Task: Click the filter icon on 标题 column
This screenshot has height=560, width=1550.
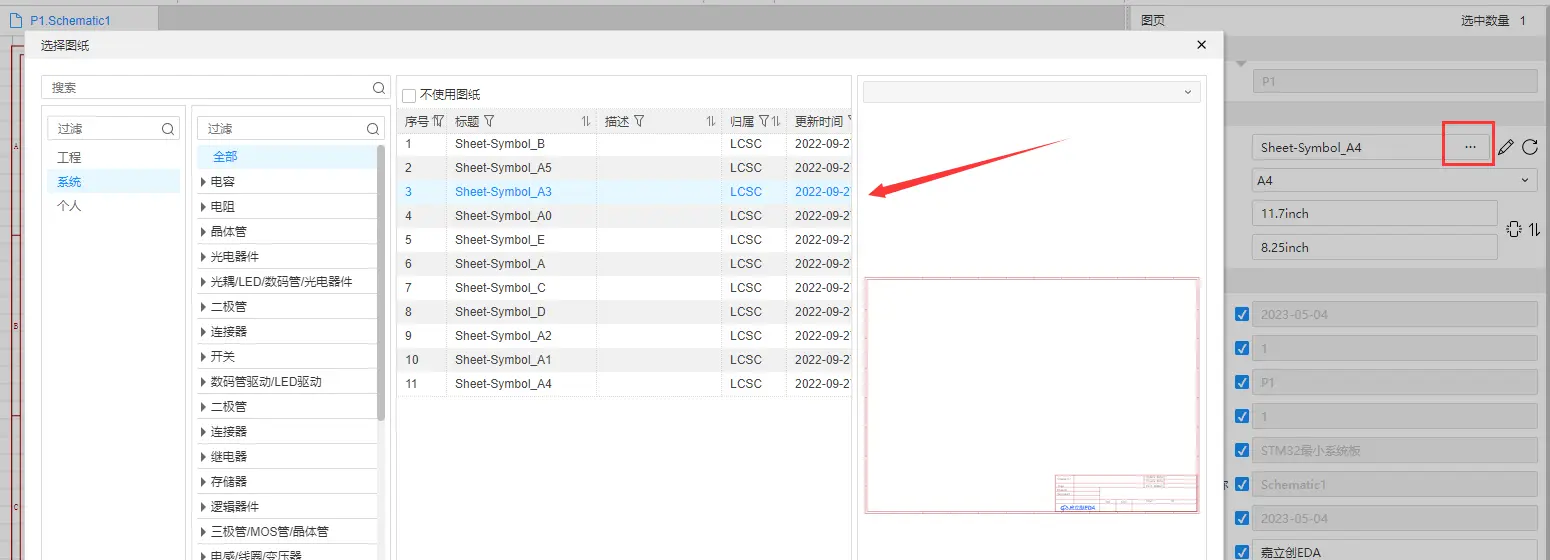Action: (x=490, y=121)
